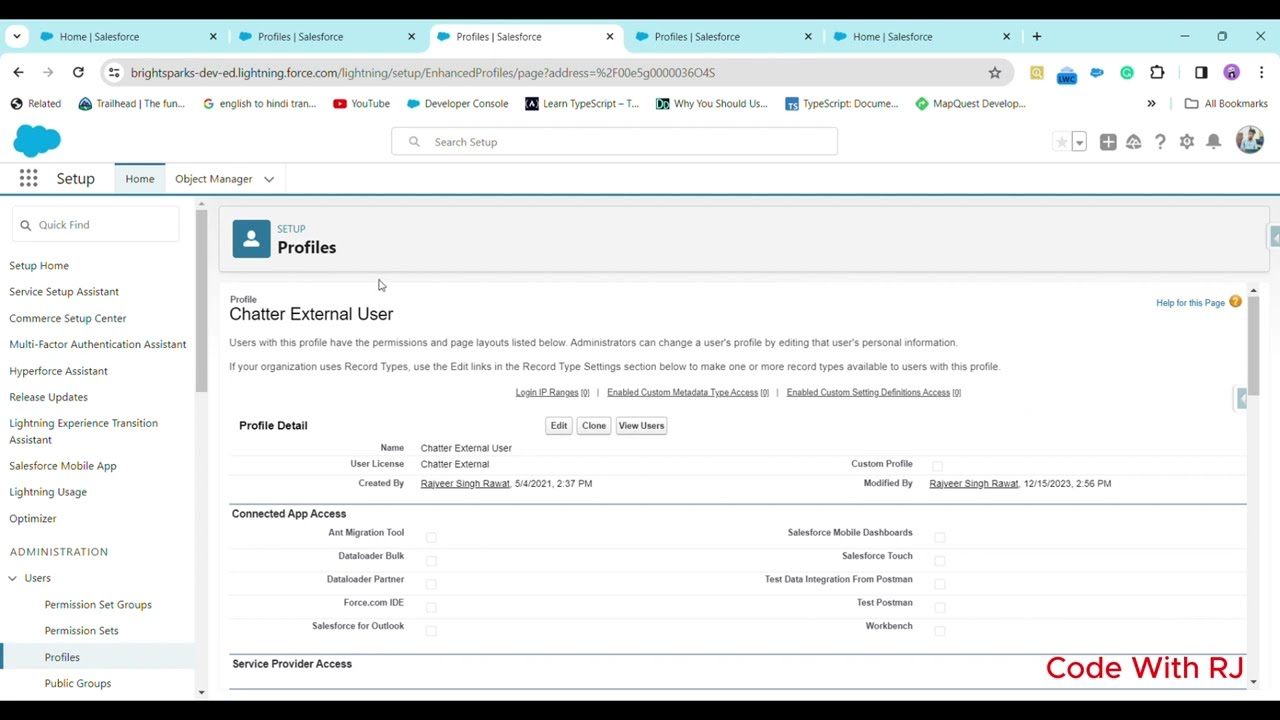Toggle the Dataloader Bulk checkbox

pos(431,560)
